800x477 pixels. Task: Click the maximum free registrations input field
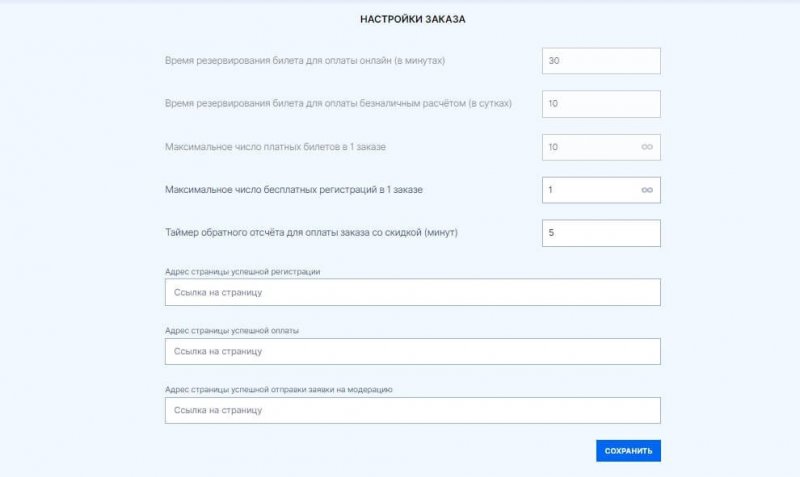pos(590,190)
